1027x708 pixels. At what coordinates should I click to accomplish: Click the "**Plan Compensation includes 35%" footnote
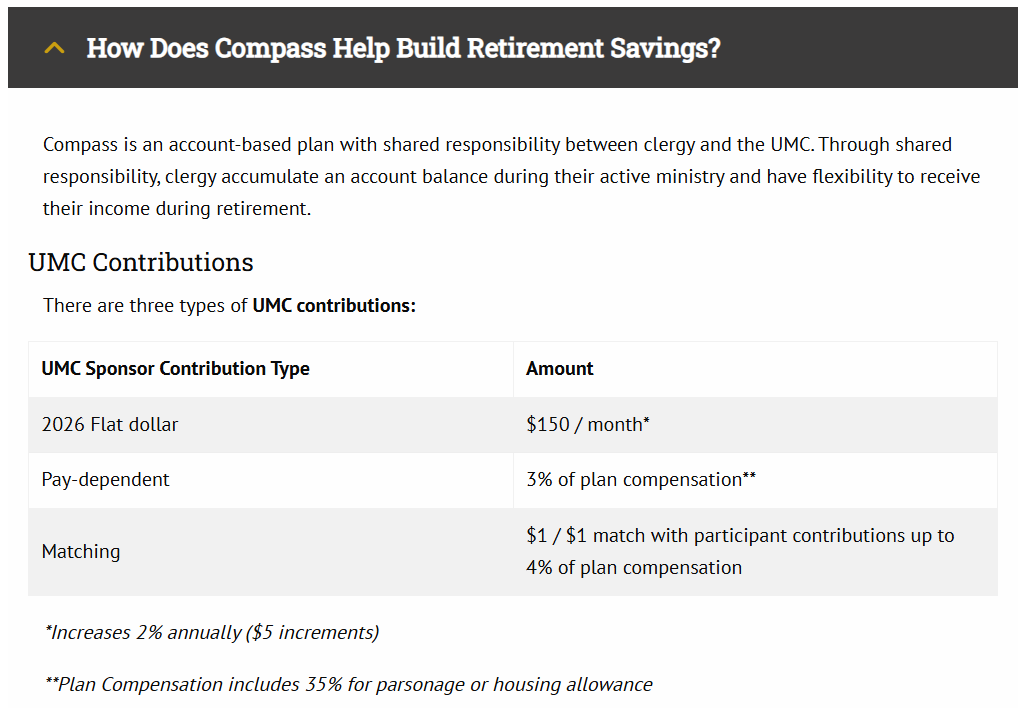coord(349,685)
